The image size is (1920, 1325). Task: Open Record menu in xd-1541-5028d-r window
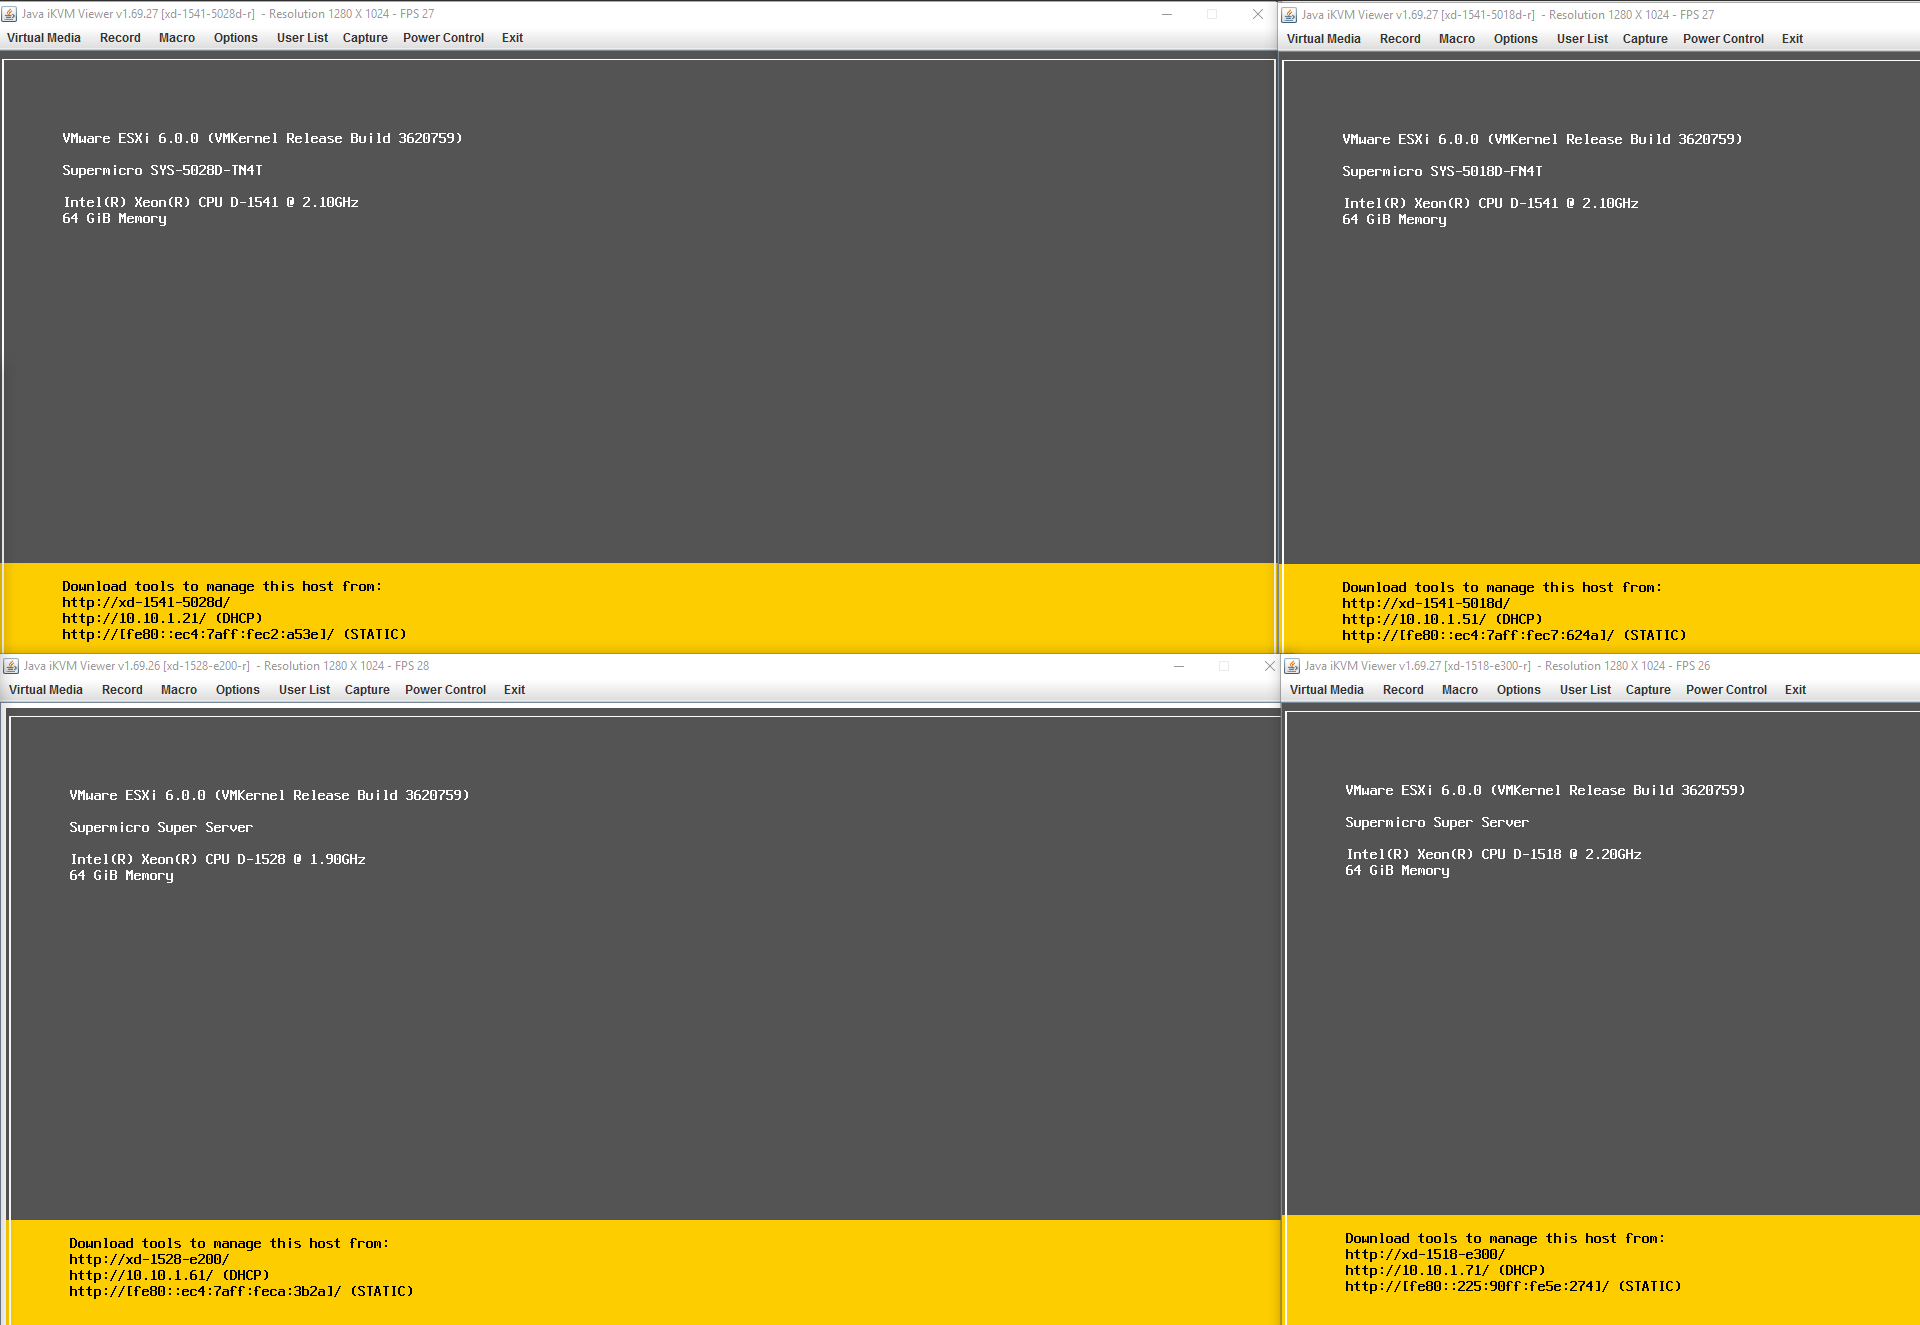(120, 38)
